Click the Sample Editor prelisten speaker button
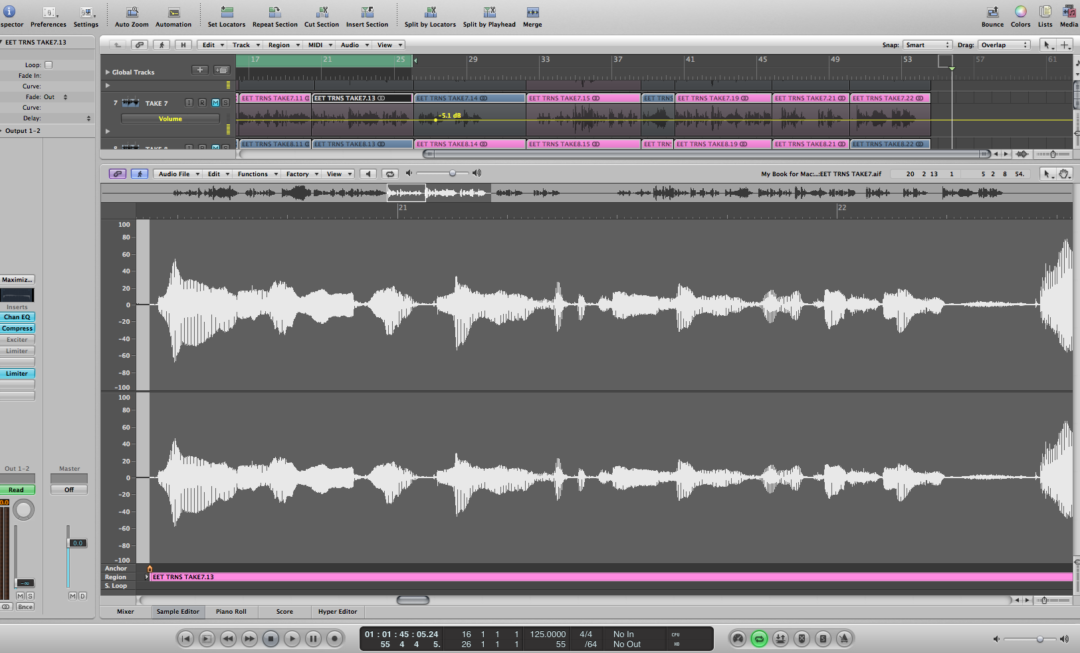The image size is (1080, 653). [x=368, y=174]
